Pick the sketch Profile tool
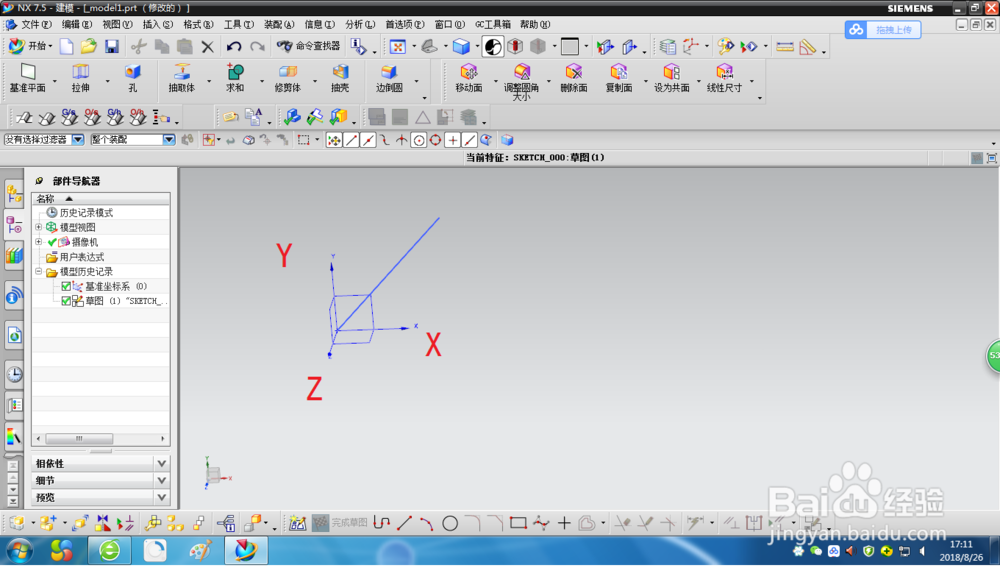Image resolution: width=1000 pixels, height=568 pixels. pyautogui.click(x=381, y=523)
